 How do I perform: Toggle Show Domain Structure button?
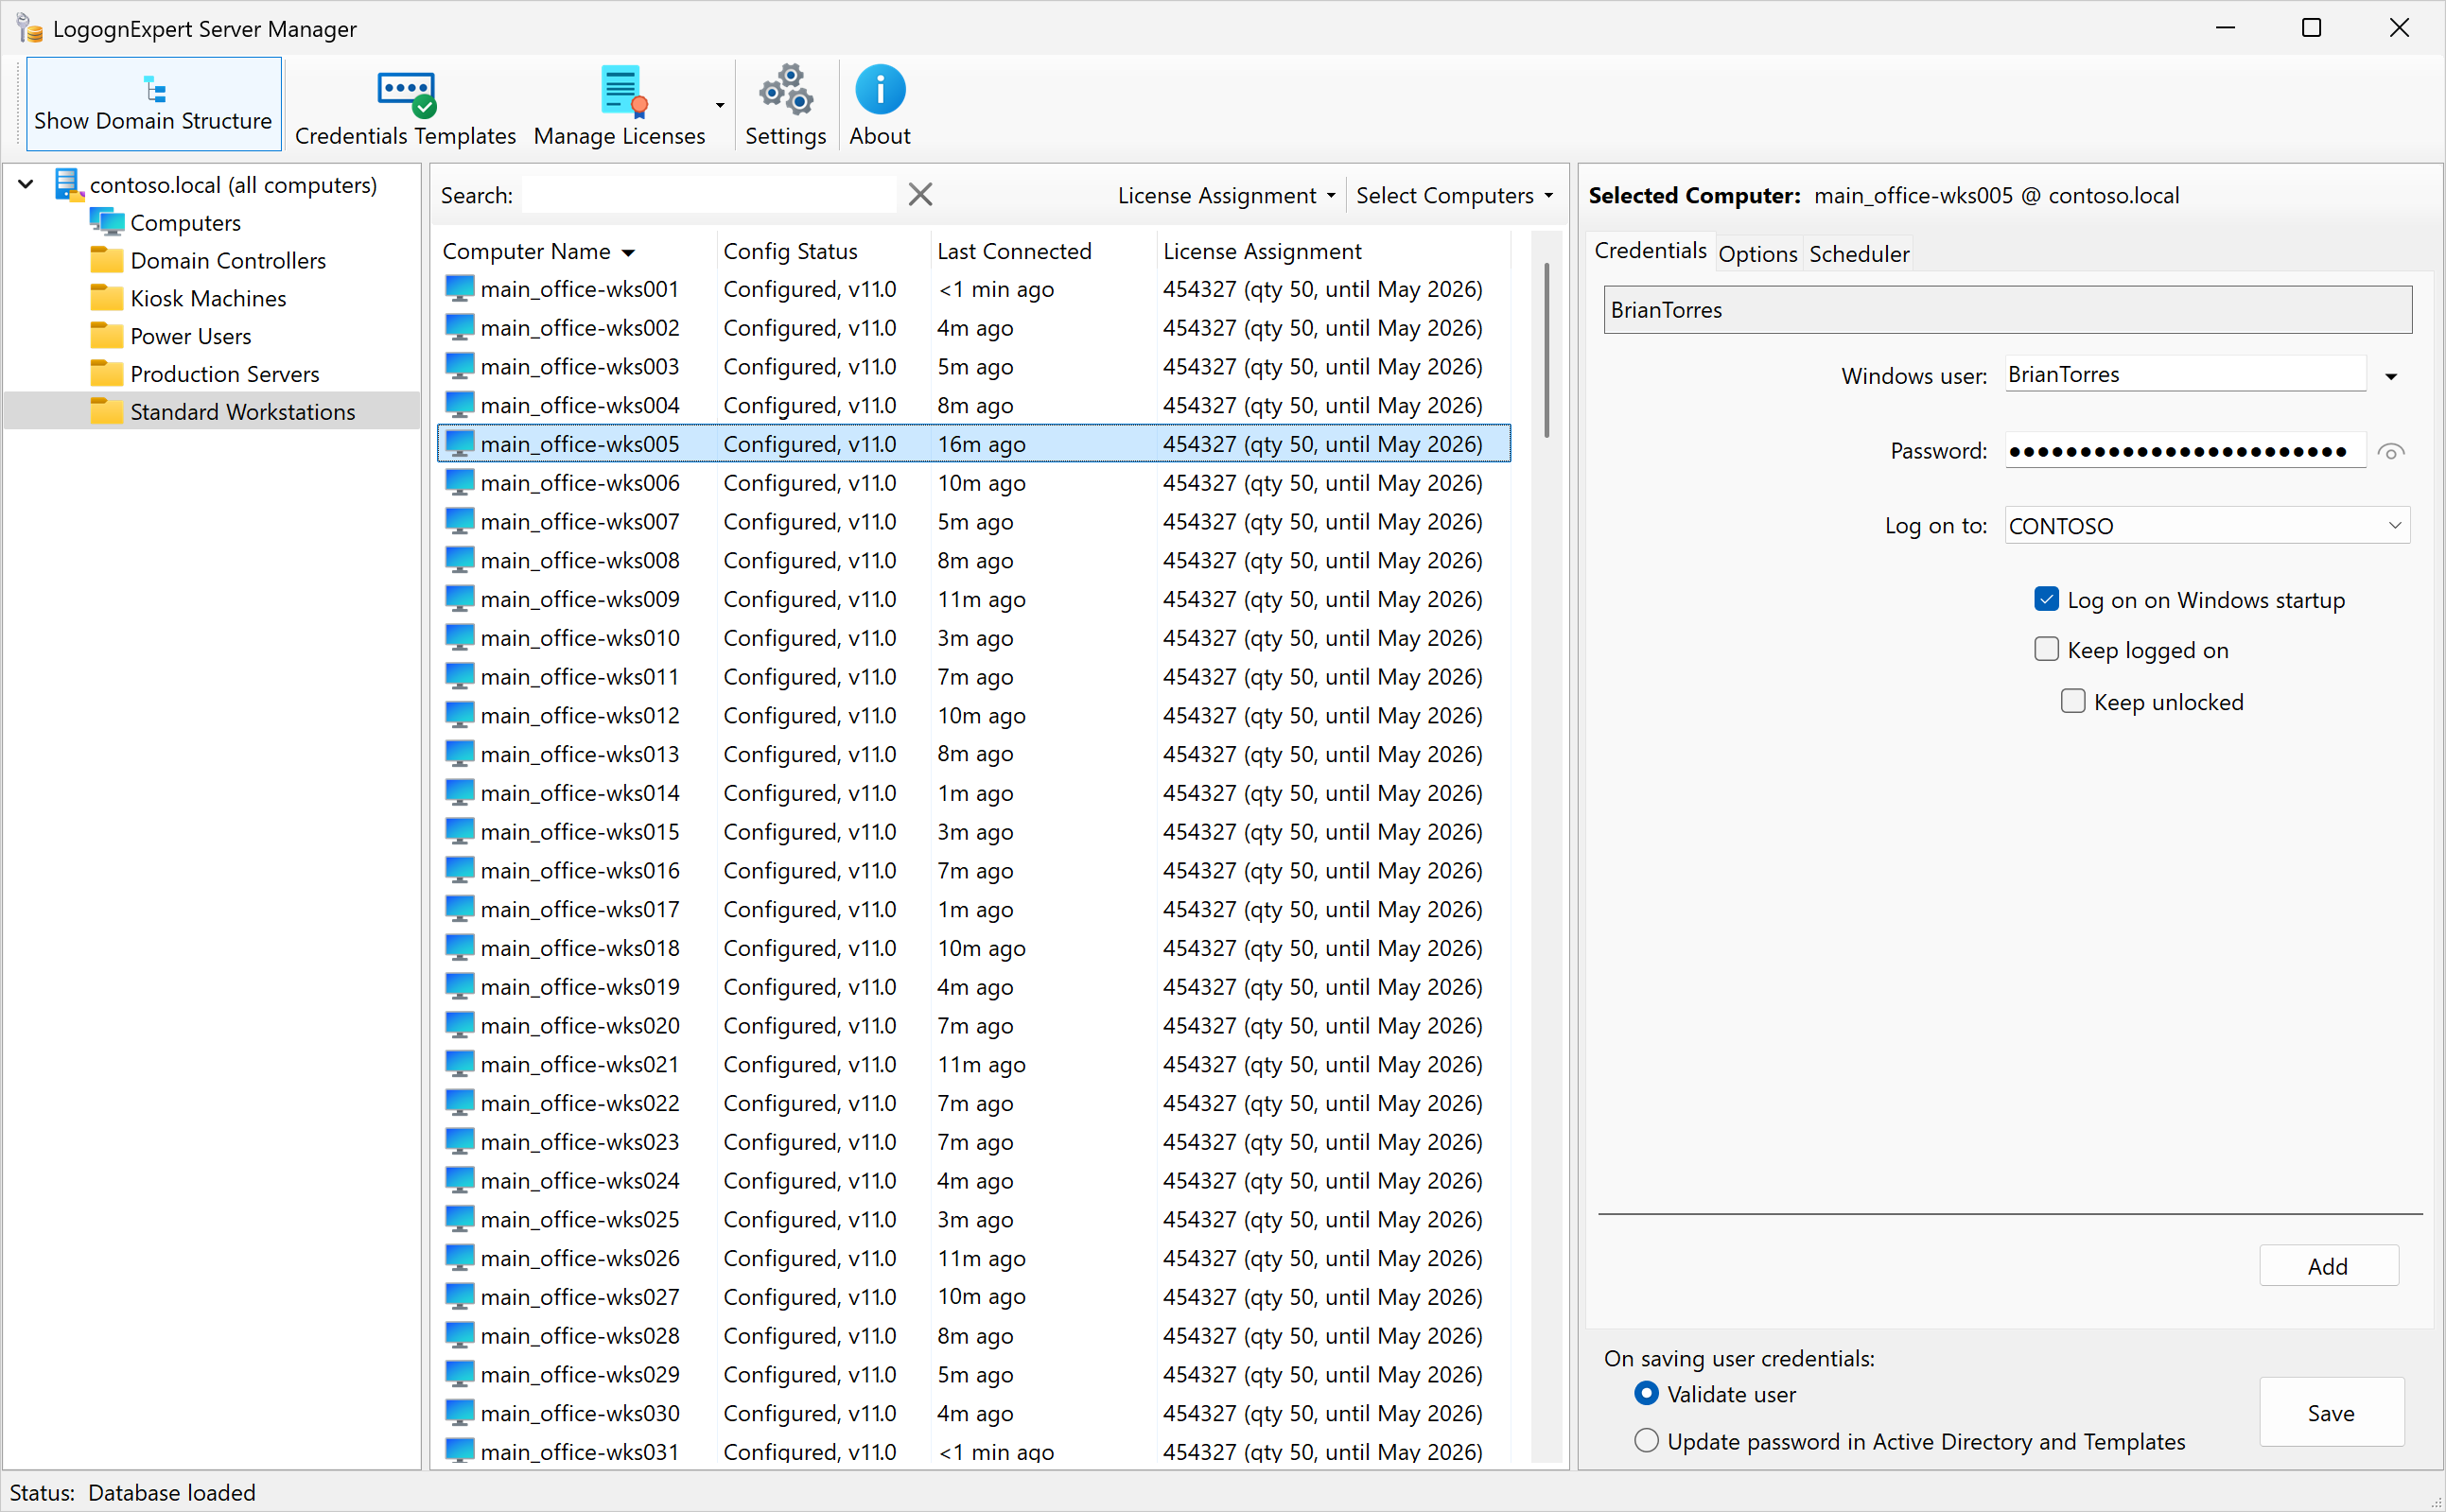[x=153, y=104]
